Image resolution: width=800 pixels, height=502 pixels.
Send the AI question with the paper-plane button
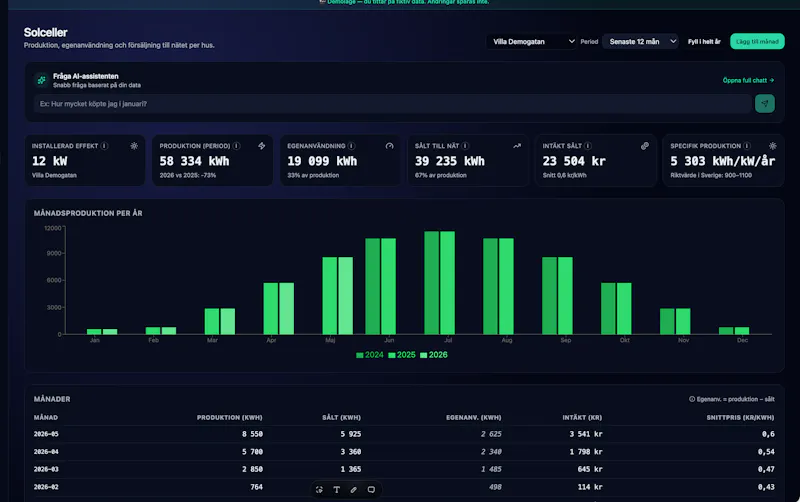(x=764, y=104)
